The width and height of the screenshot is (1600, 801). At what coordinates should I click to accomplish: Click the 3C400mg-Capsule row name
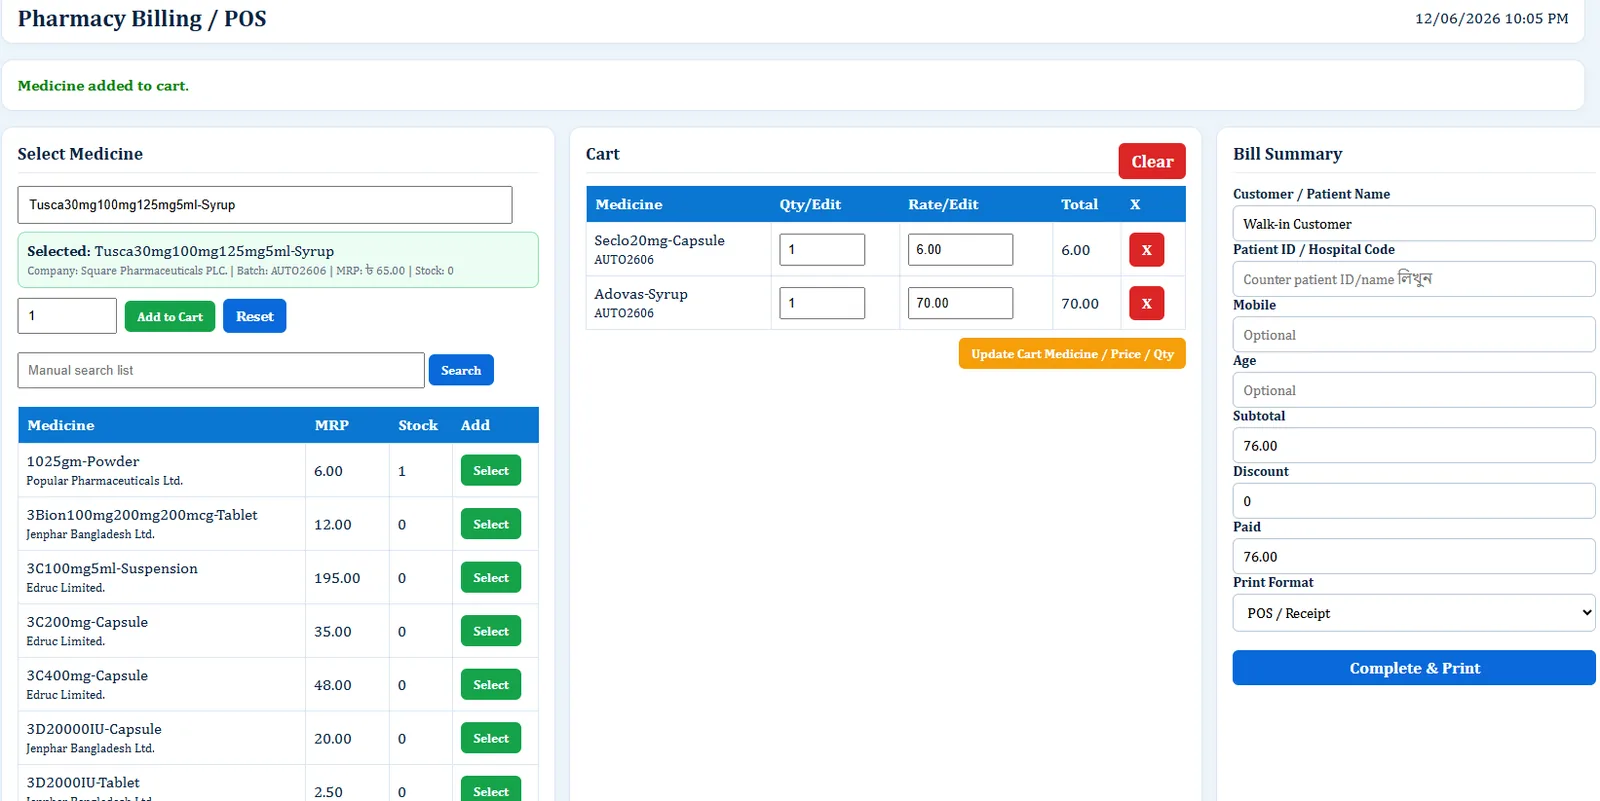[x=87, y=676]
